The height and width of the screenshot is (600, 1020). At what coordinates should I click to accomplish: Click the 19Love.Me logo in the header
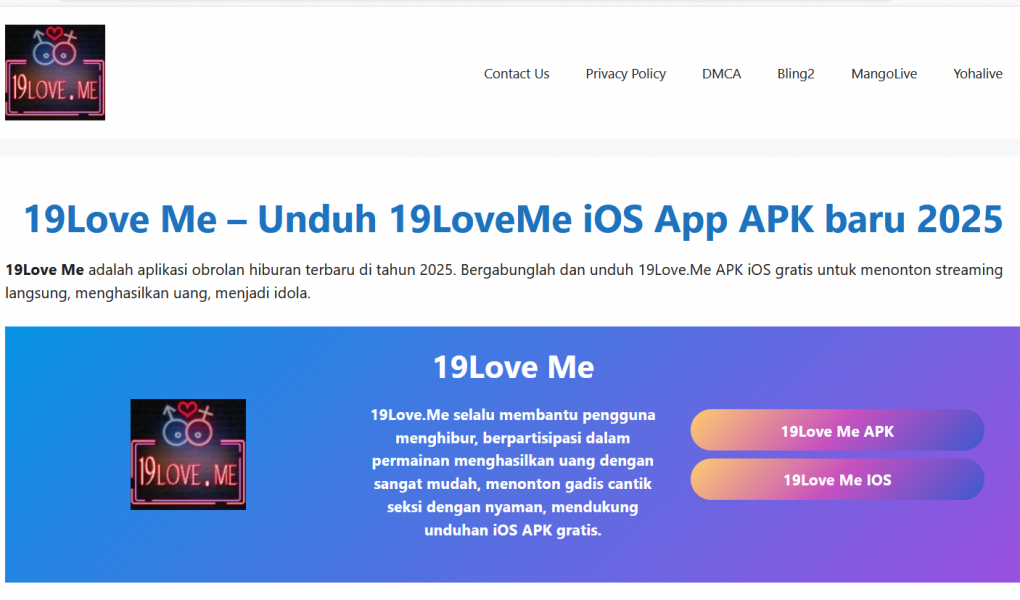[55, 72]
